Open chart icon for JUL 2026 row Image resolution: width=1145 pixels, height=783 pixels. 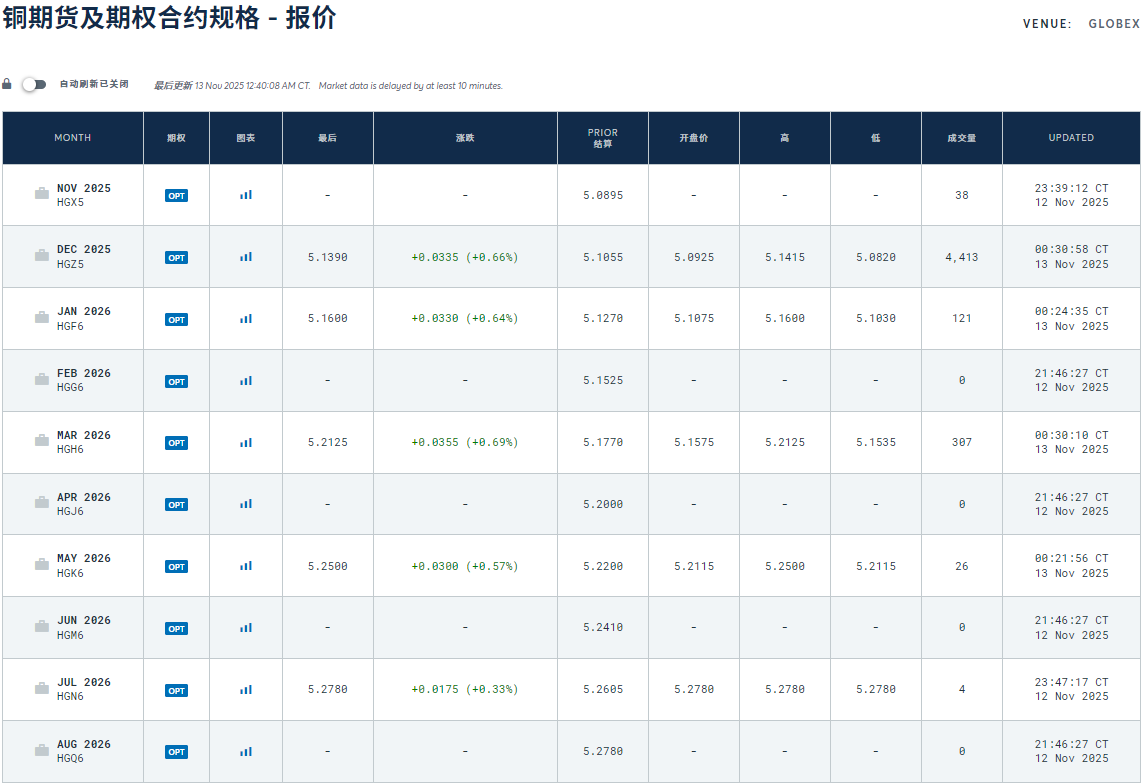pyautogui.click(x=245, y=689)
